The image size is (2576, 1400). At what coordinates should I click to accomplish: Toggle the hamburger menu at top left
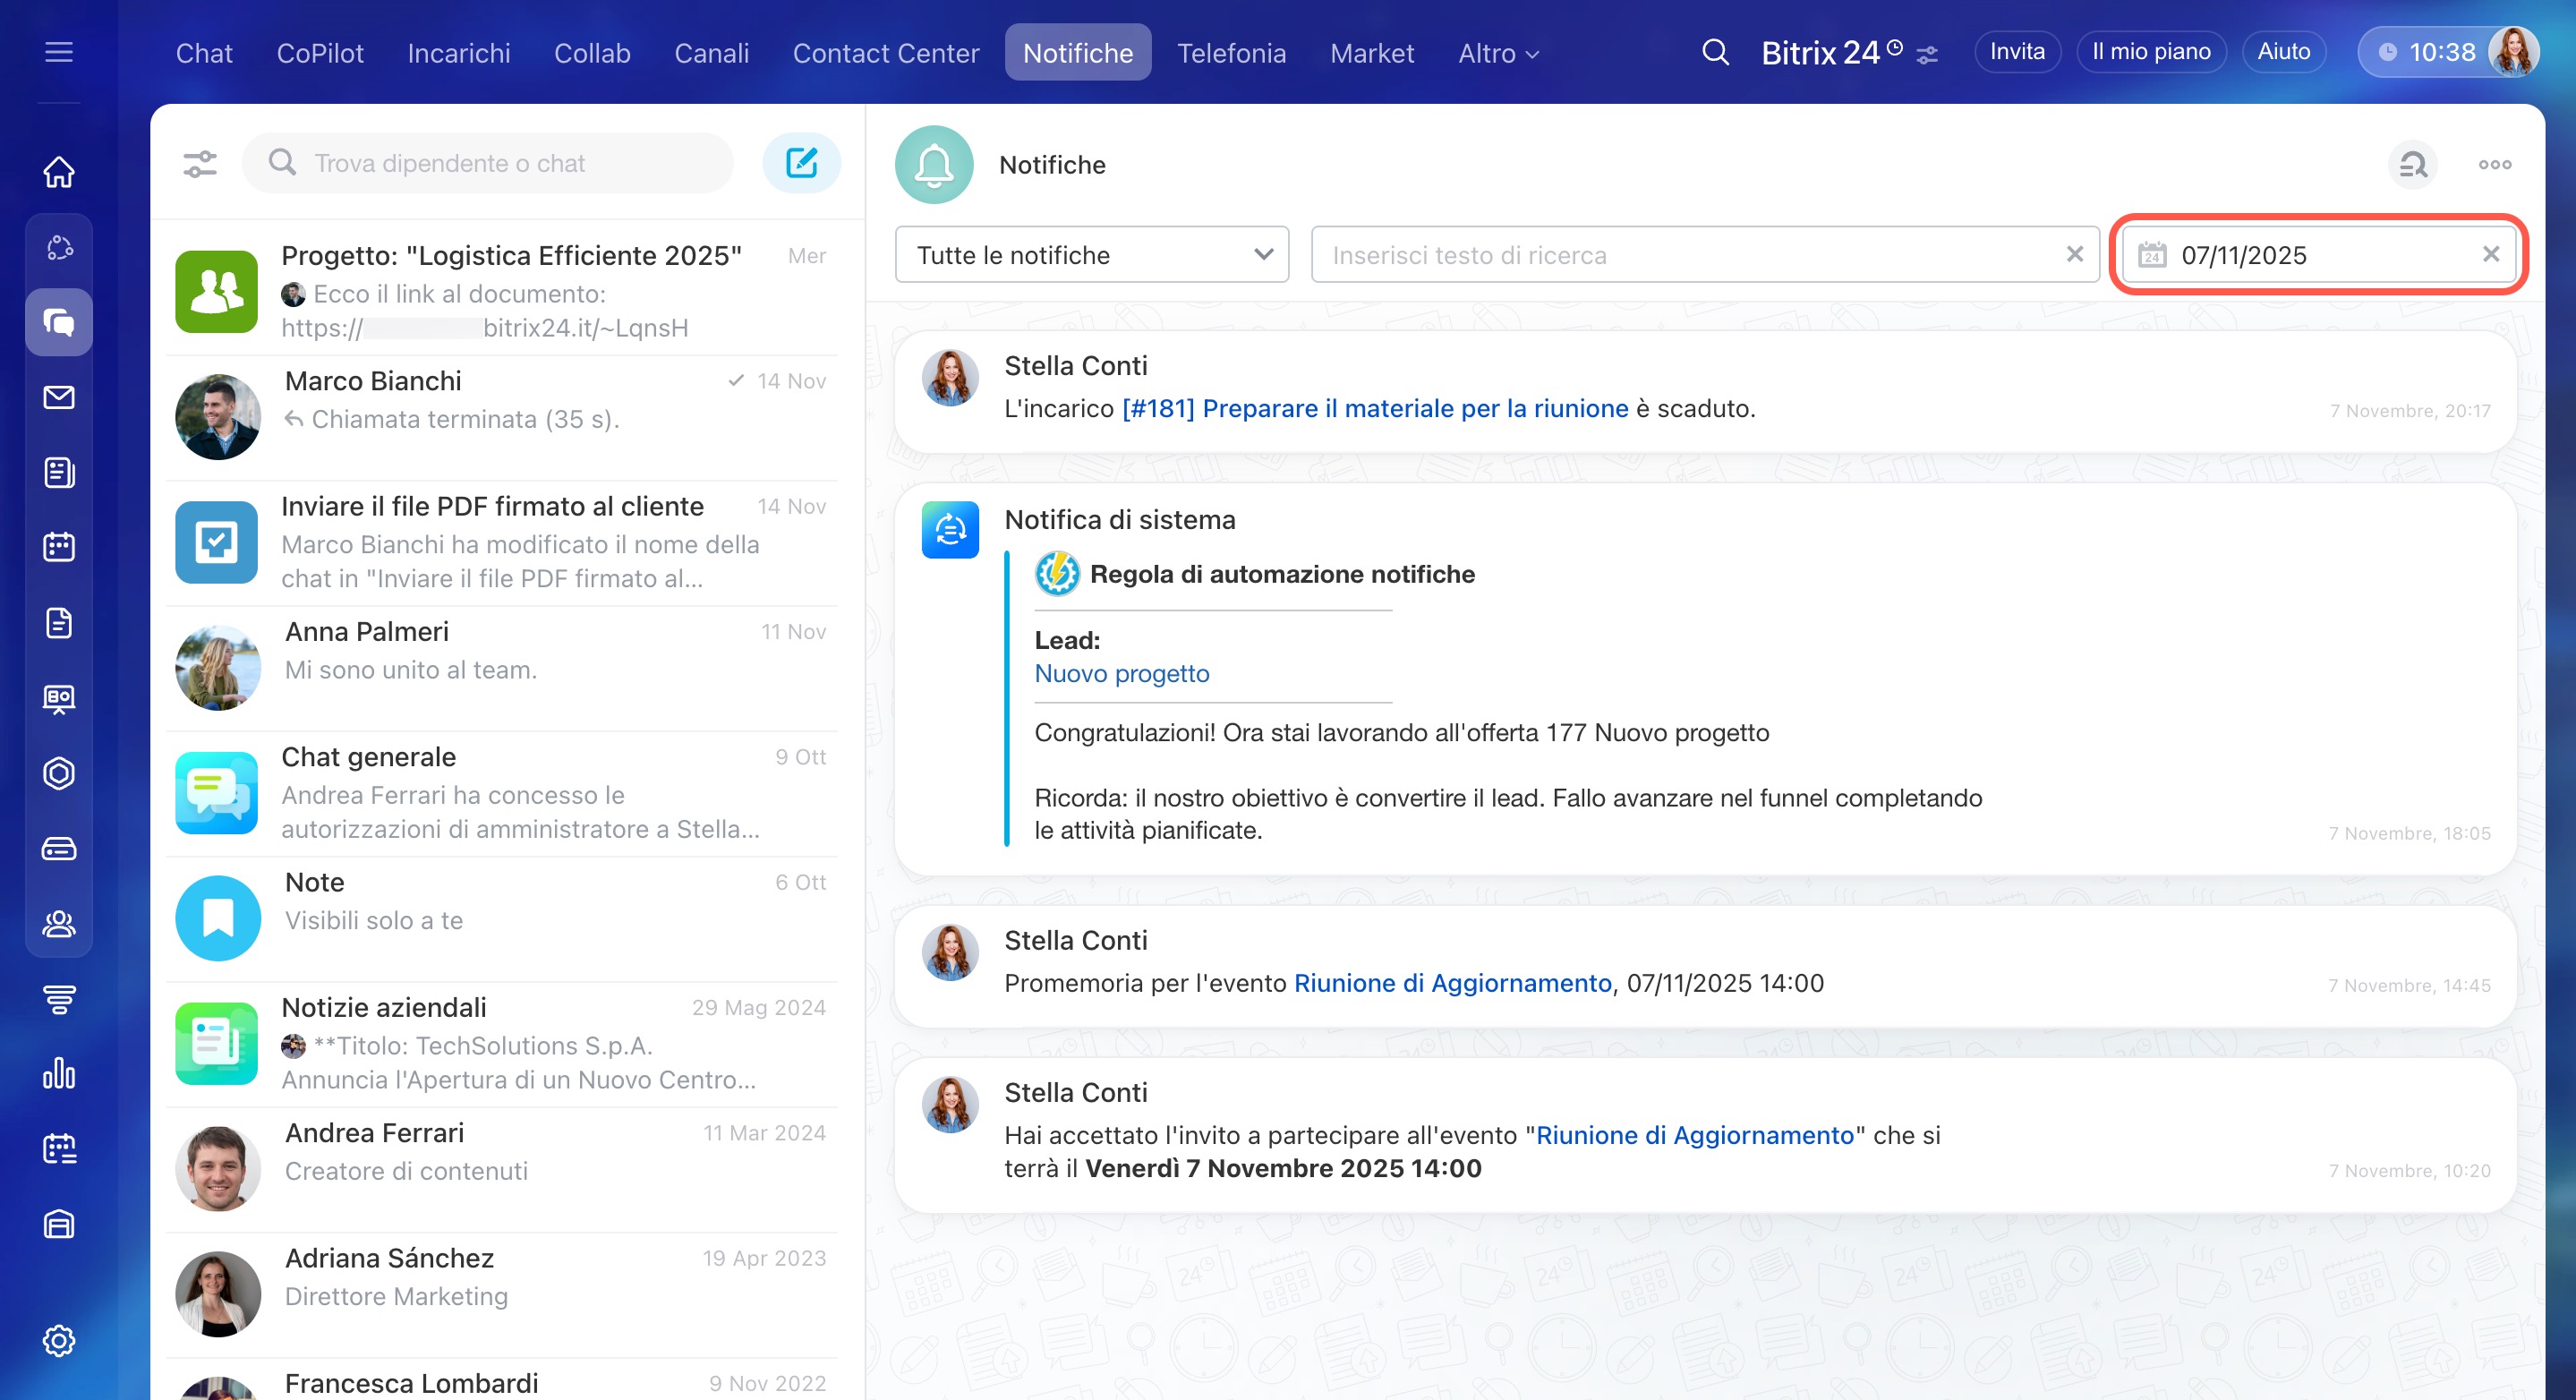pyautogui.click(x=59, y=52)
